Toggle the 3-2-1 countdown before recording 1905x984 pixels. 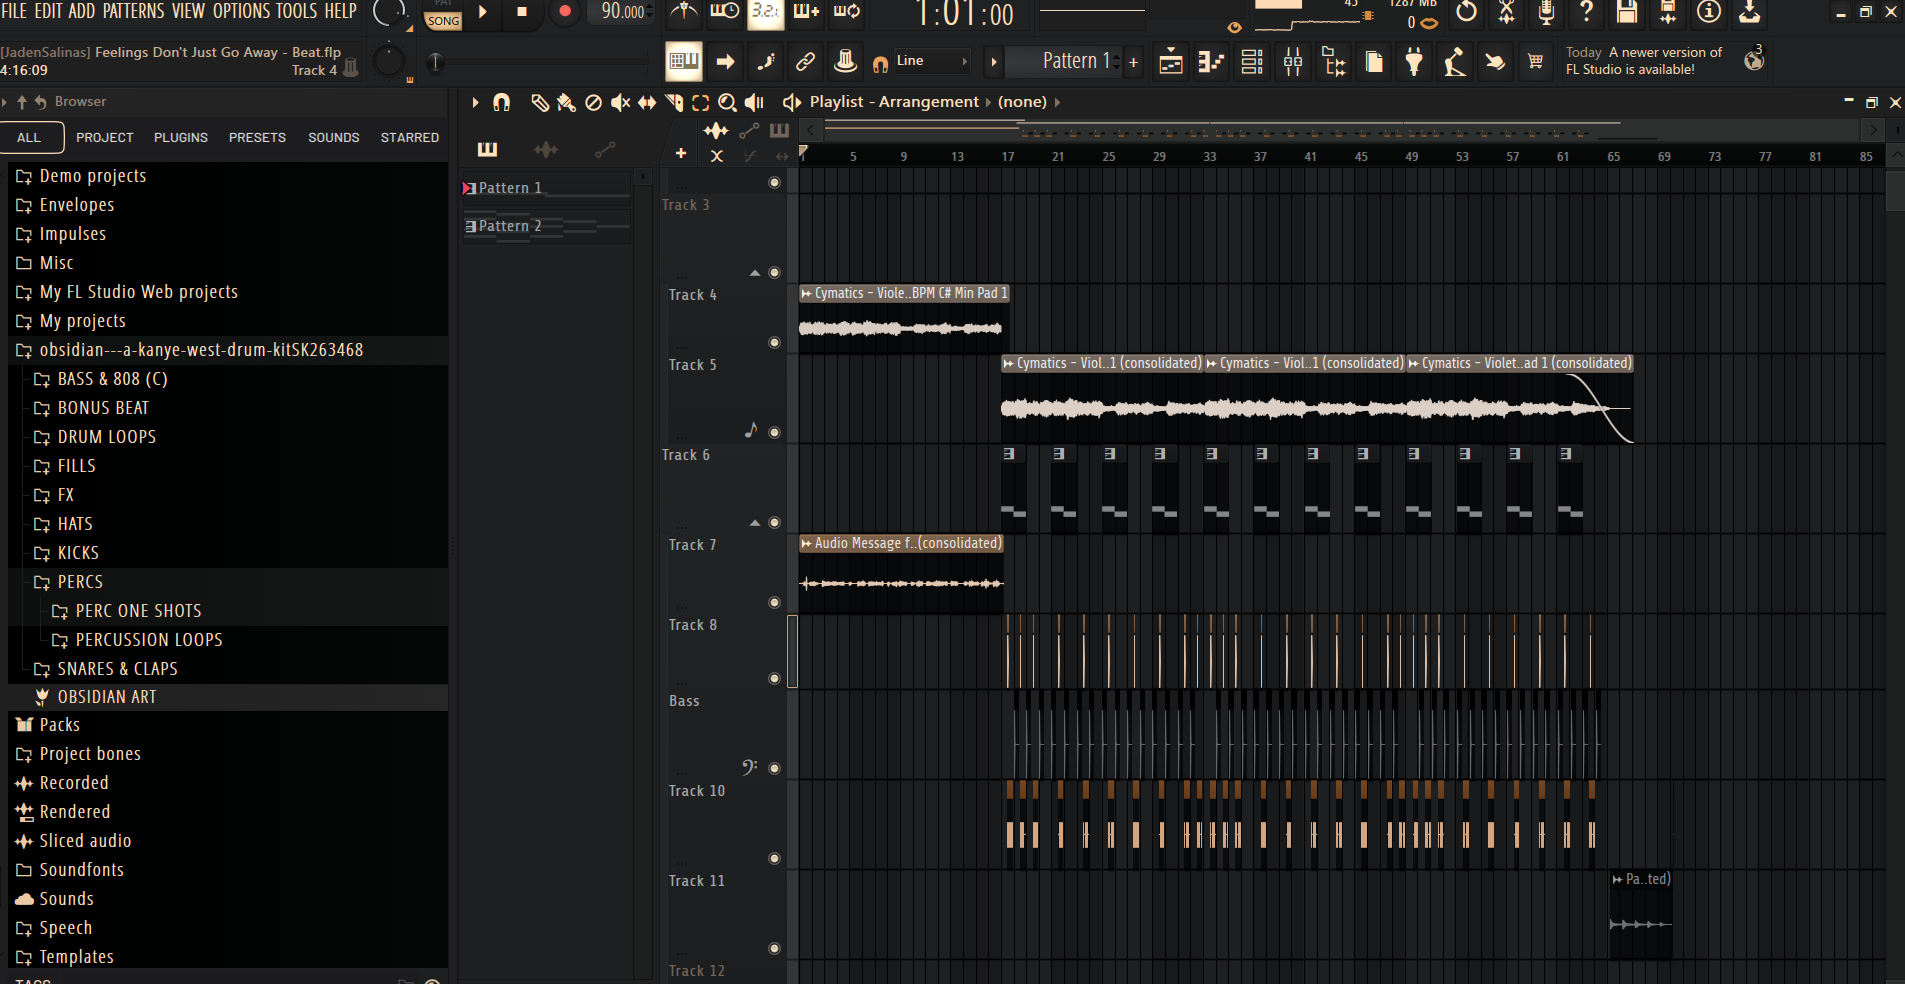point(765,12)
